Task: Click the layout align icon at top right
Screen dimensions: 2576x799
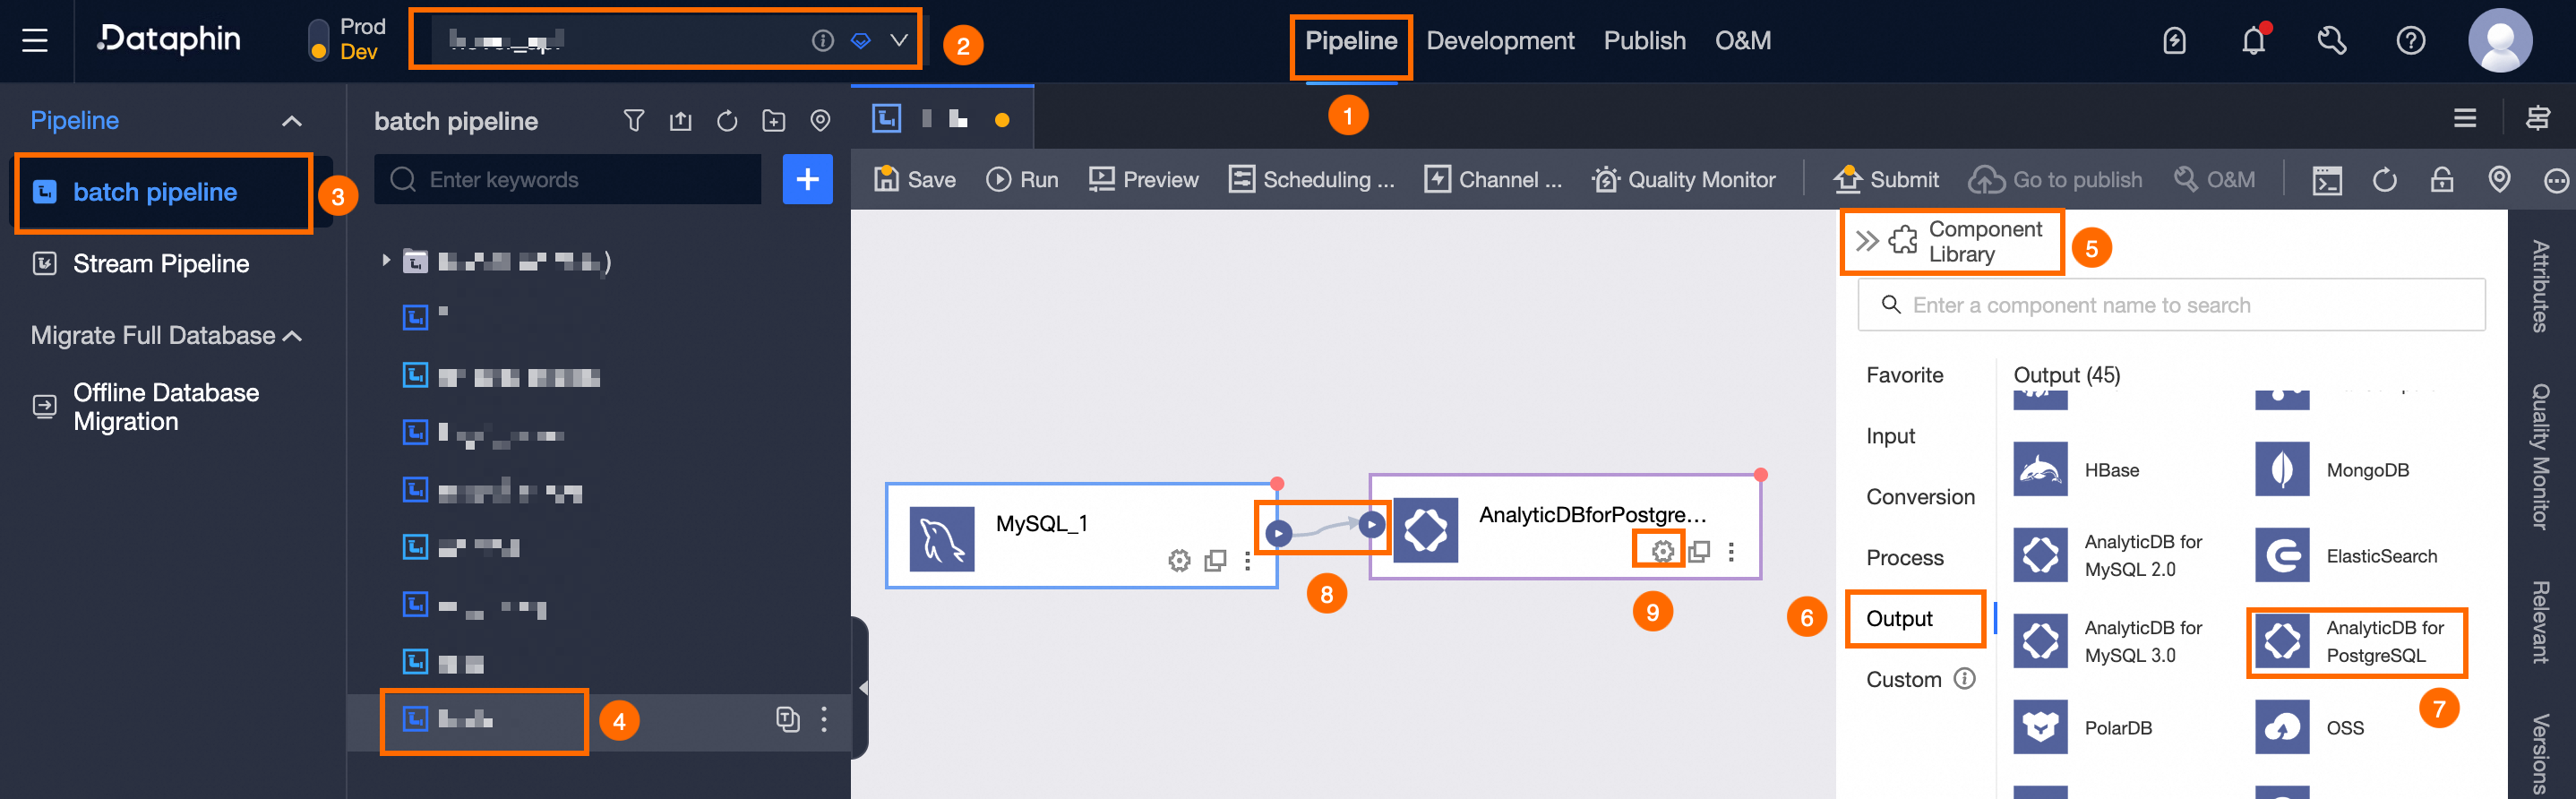Action: [x=2537, y=119]
